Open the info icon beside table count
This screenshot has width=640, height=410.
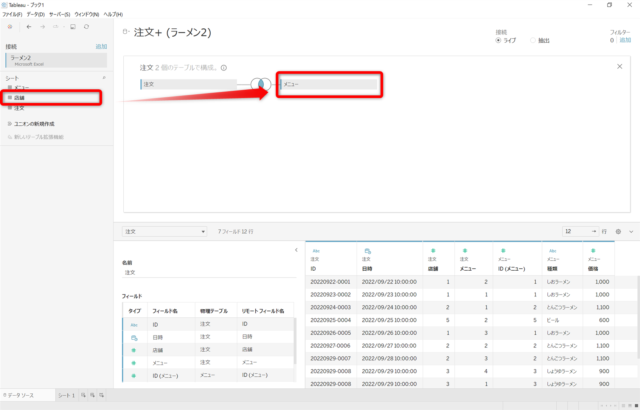[224, 68]
